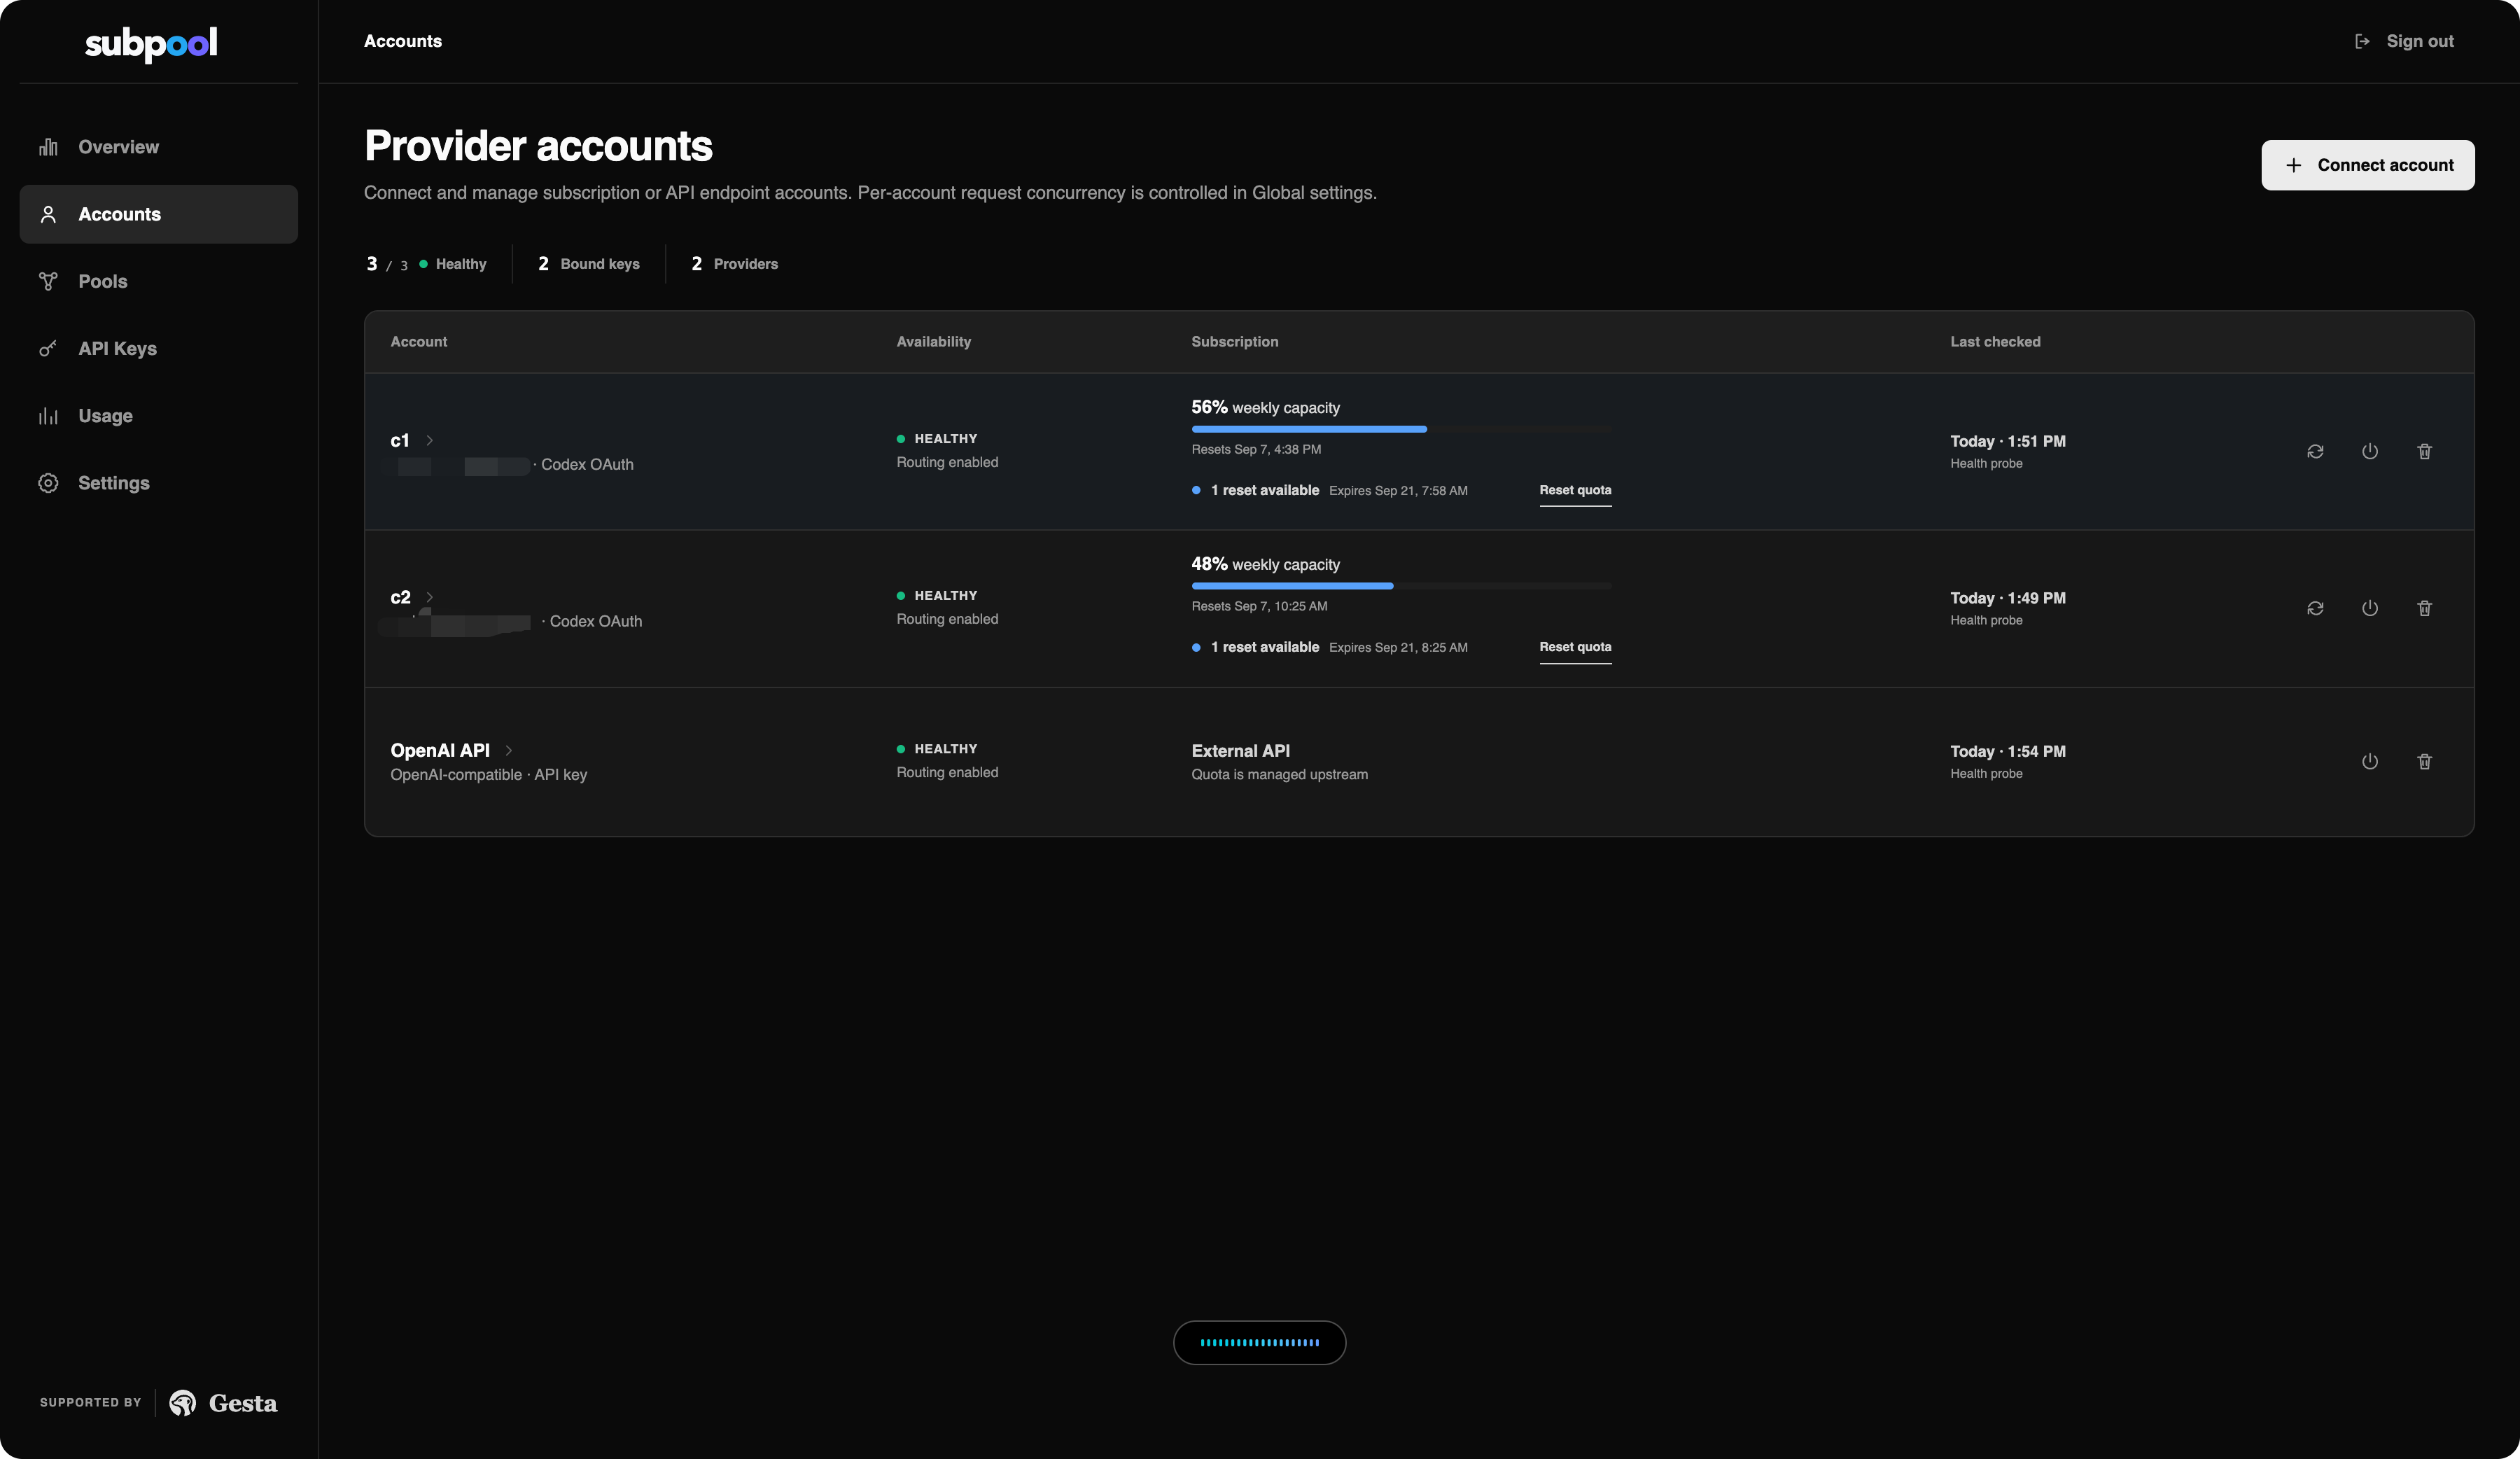Delete the OpenAI API account

(x=2425, y=761)
